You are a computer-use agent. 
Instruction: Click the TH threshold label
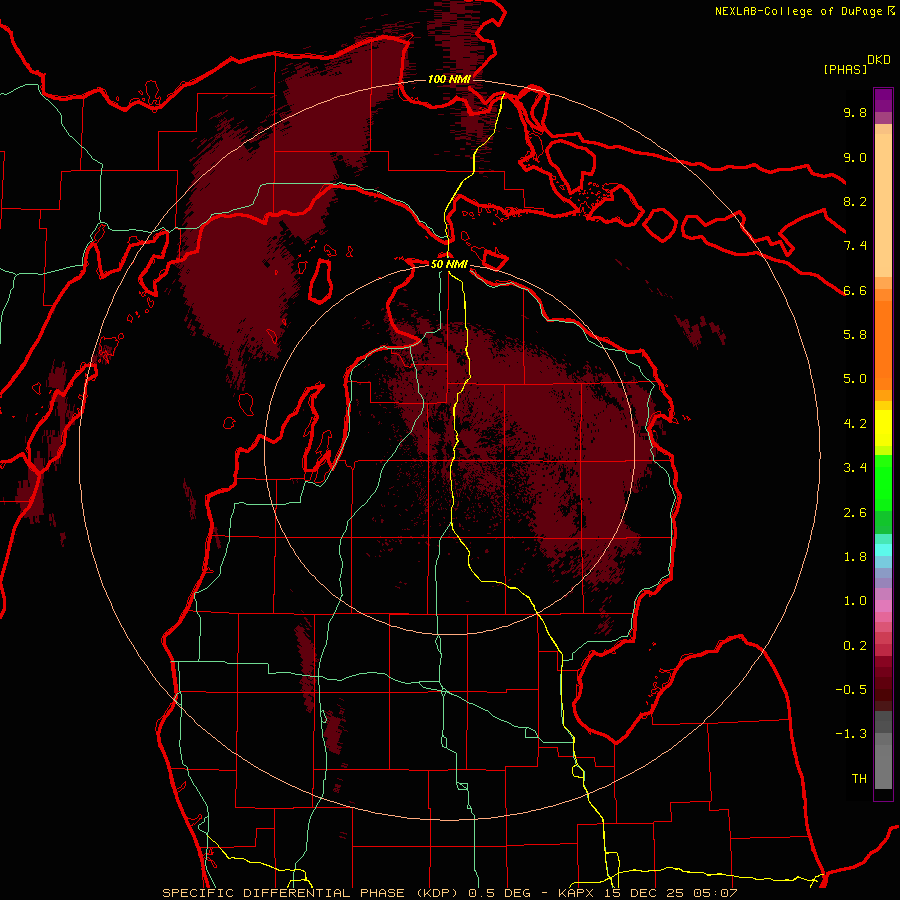click(859, 779)
